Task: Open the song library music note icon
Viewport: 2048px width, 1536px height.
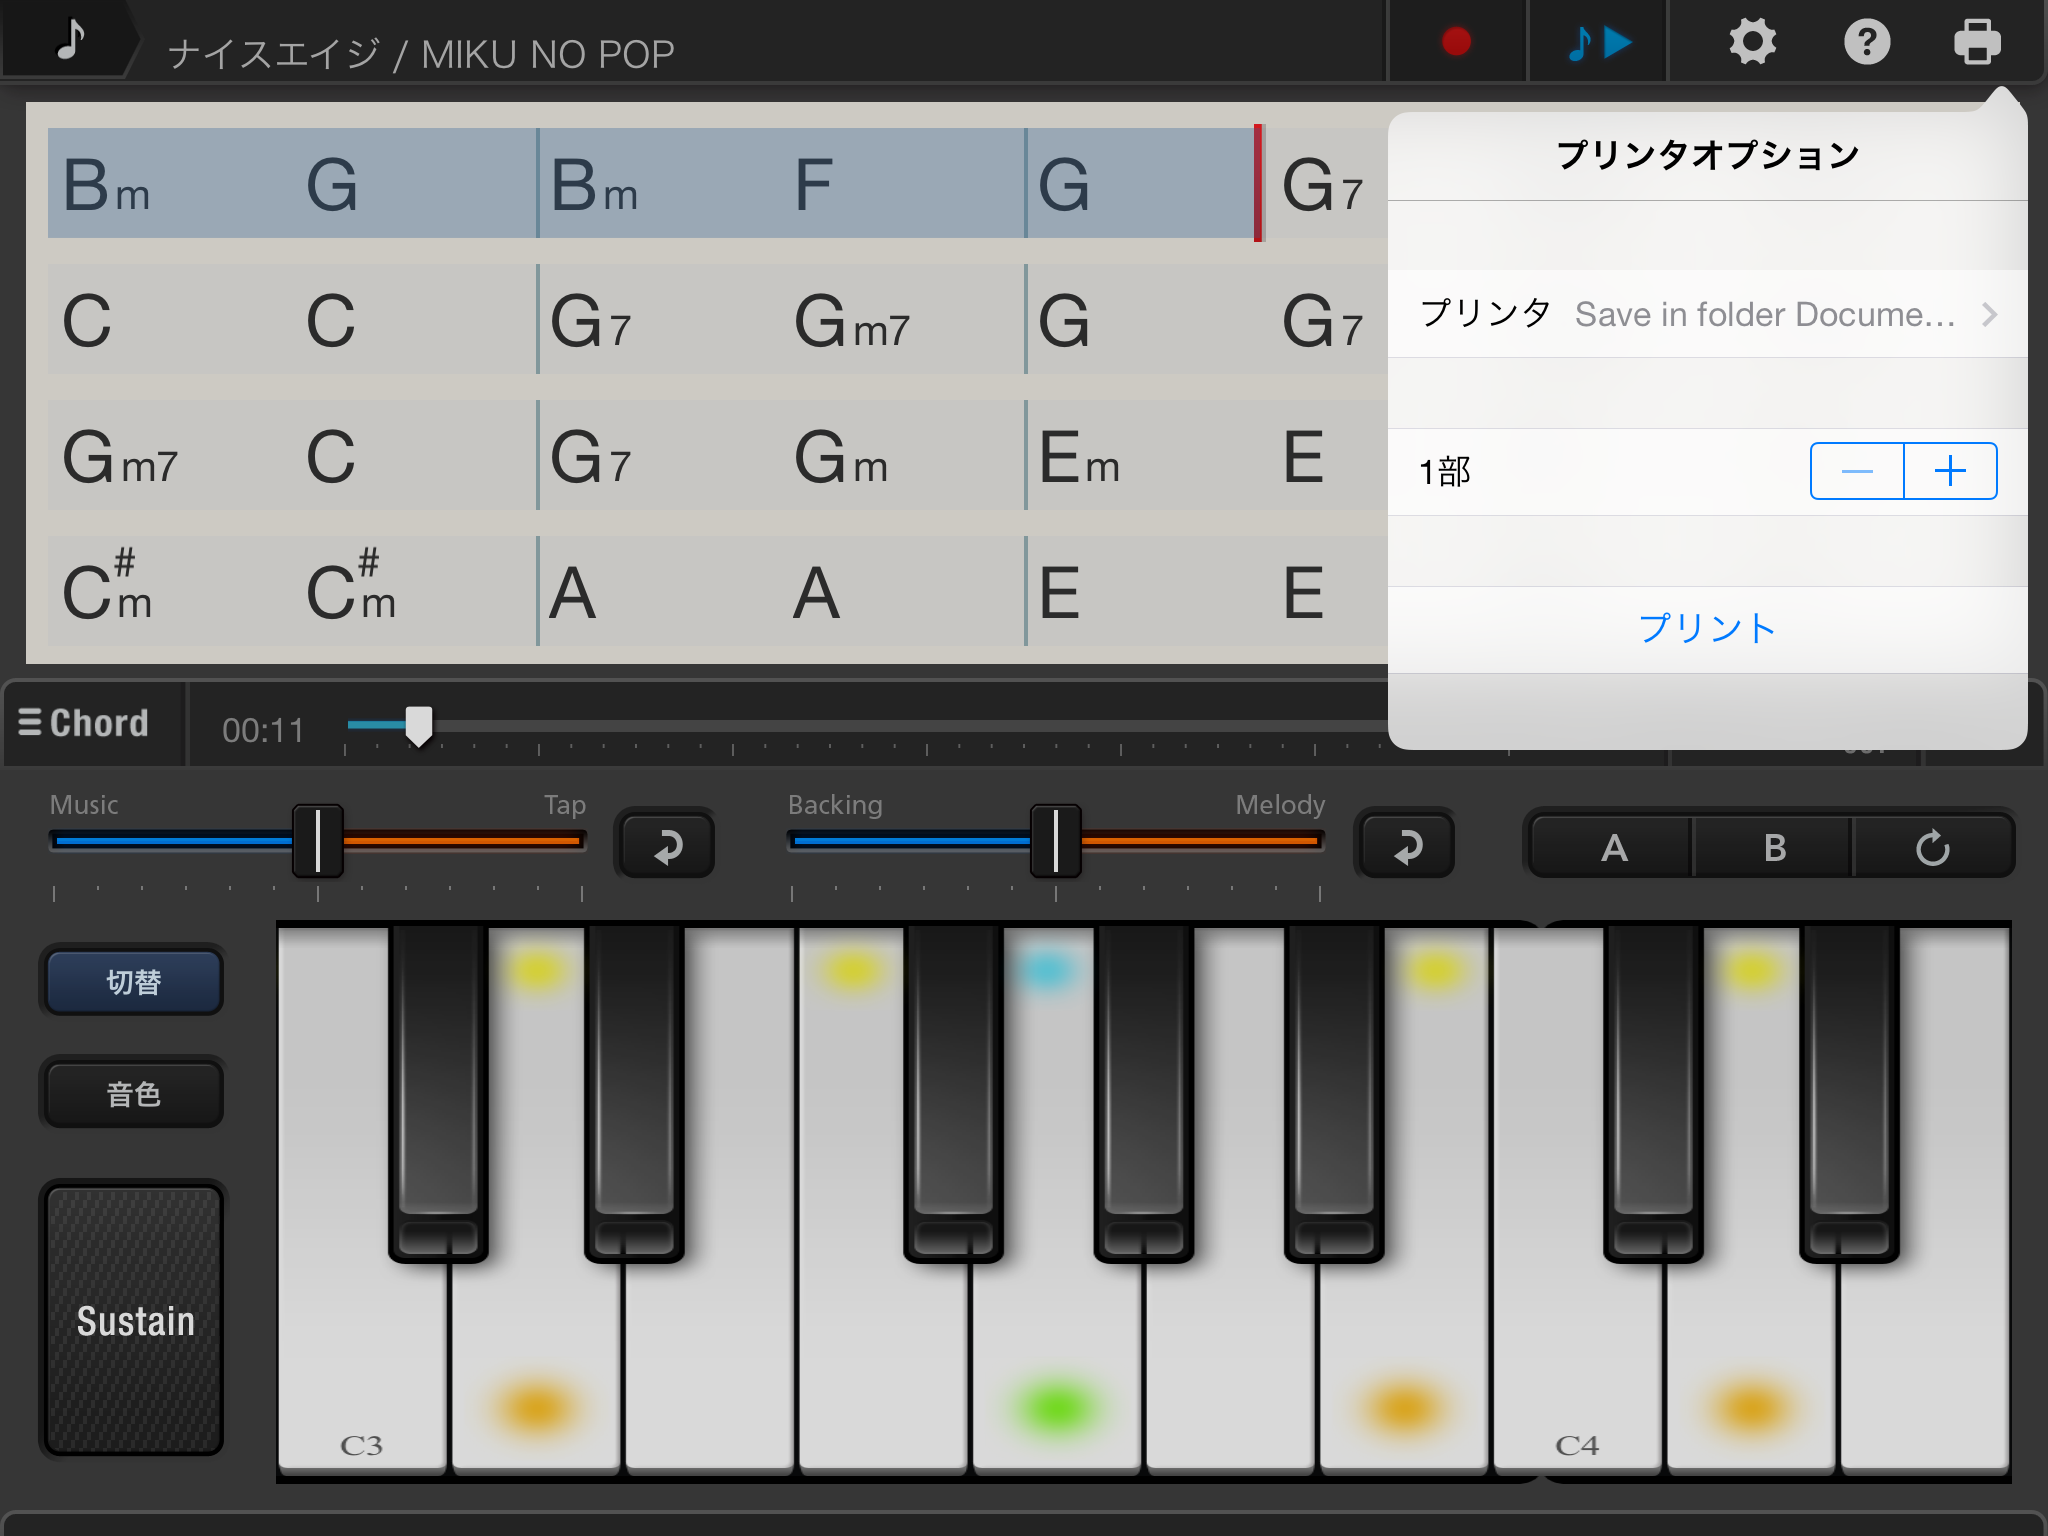Action: pyautogui.click(x=70, y=40)
